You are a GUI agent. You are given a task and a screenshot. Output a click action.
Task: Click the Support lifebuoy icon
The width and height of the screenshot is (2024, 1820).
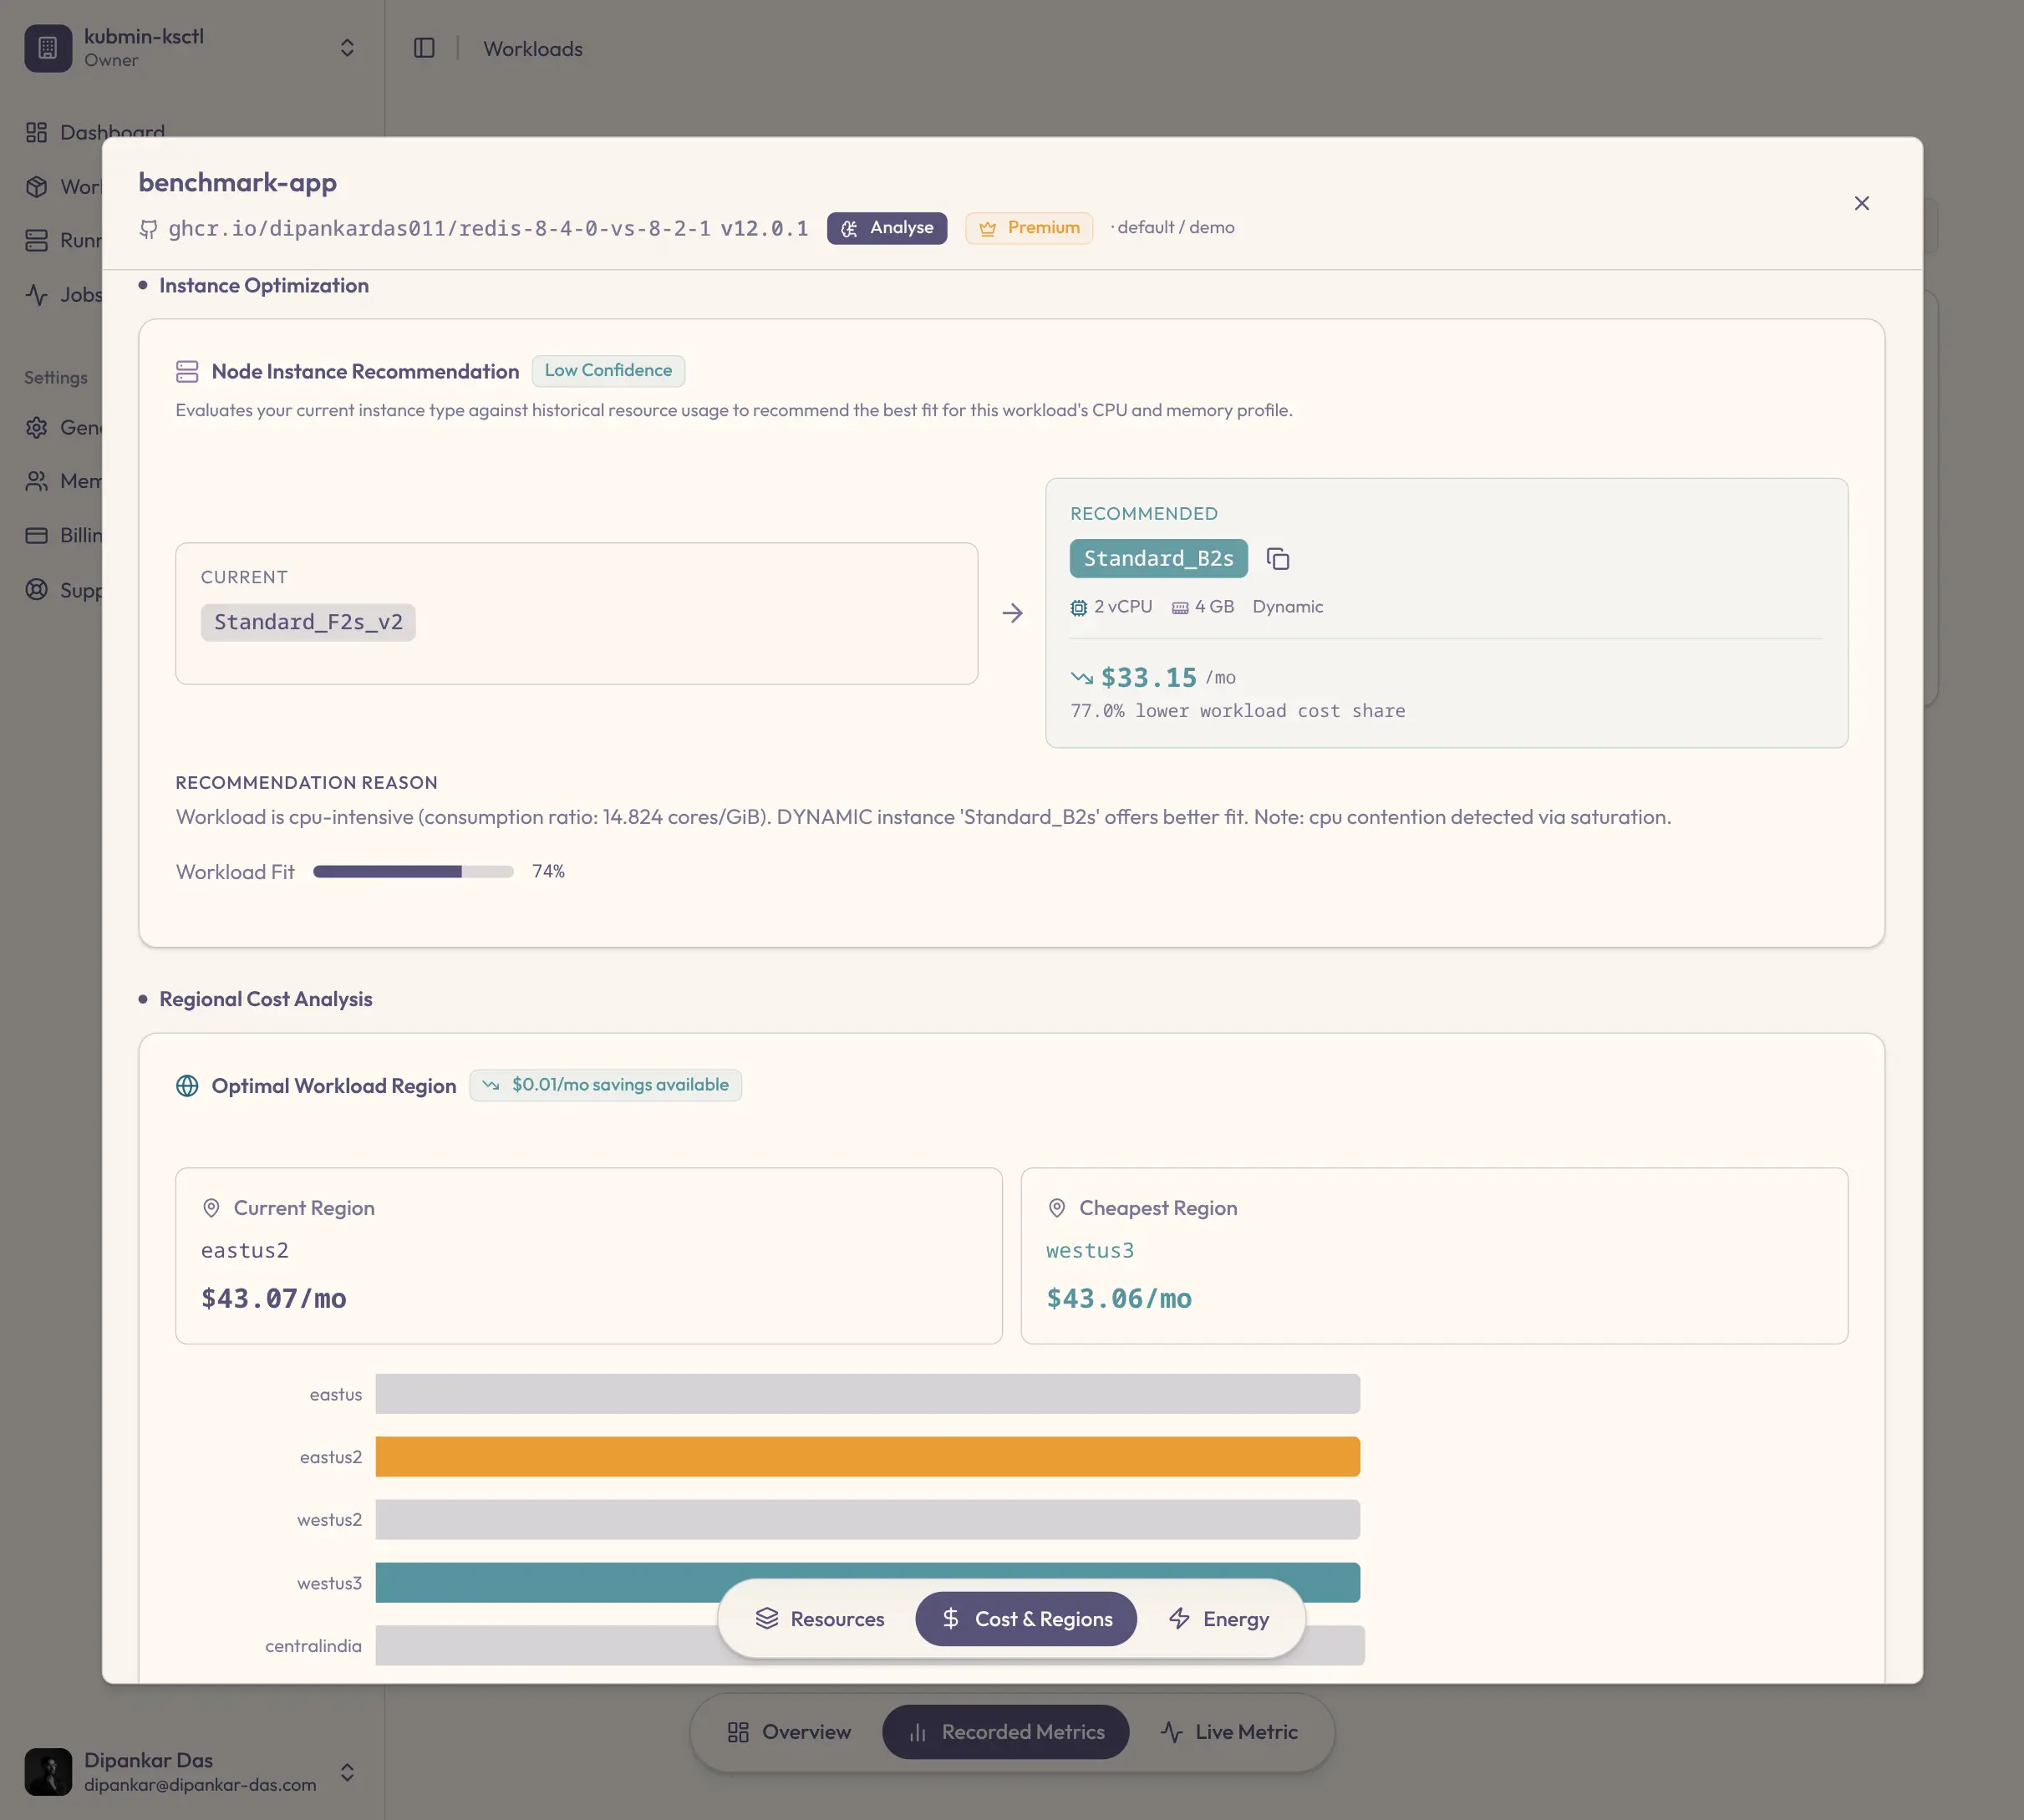(37, 590)
